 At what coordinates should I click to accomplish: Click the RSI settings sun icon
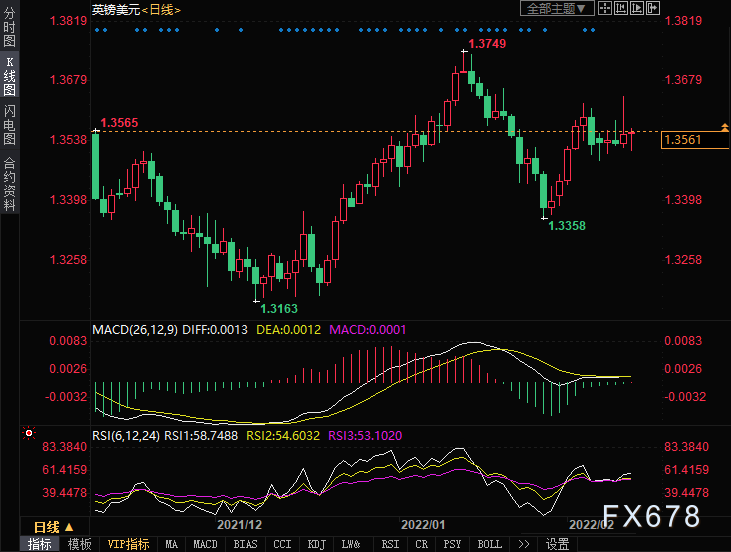(29, 434)
